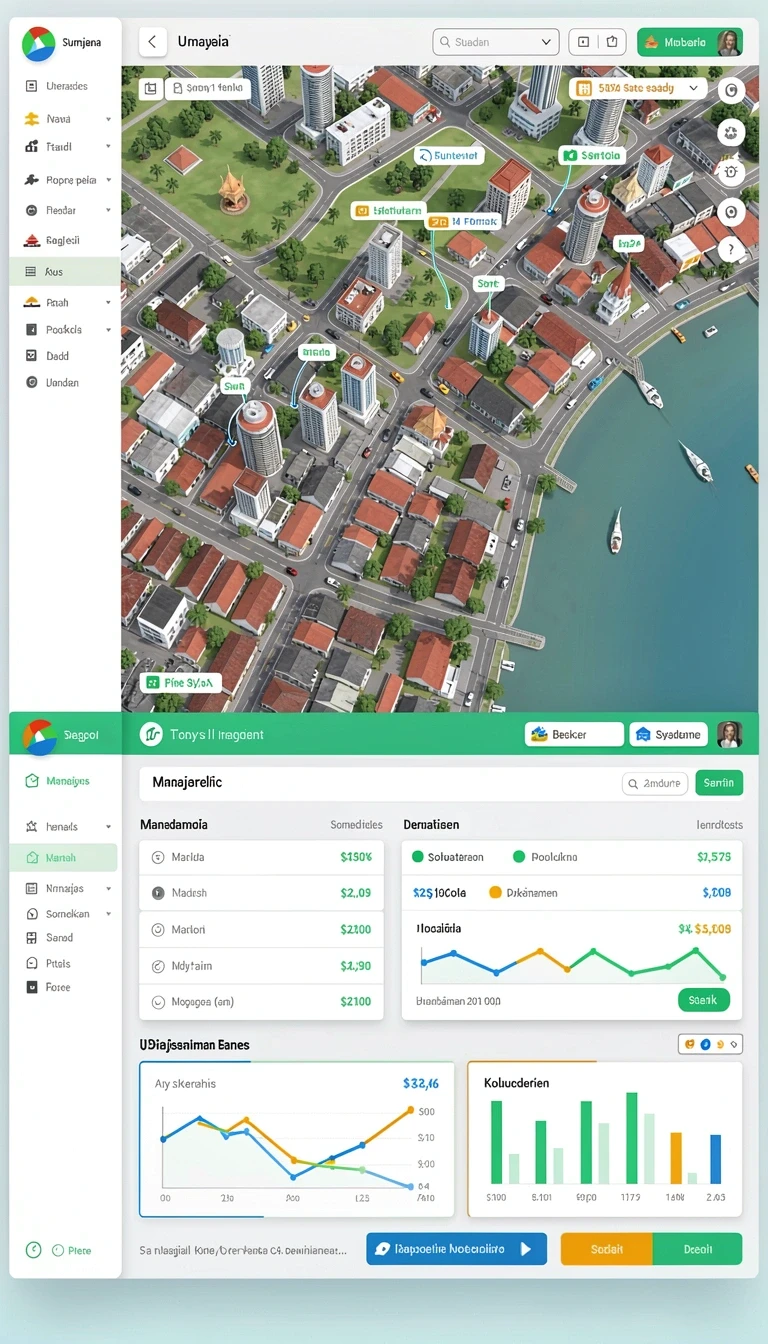This screenshot has width=768, height=1344.
Task: Click the user avatar in green bar
Action: (x=730, y=734)
